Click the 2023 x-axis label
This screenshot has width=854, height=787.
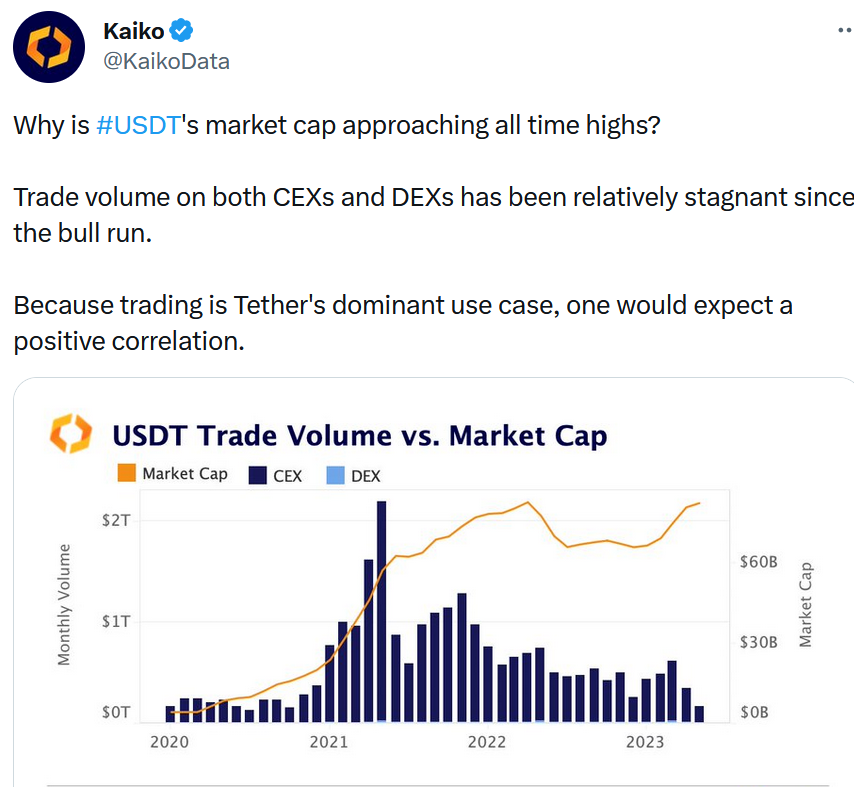pyautogui.click(x=645, y=741)
